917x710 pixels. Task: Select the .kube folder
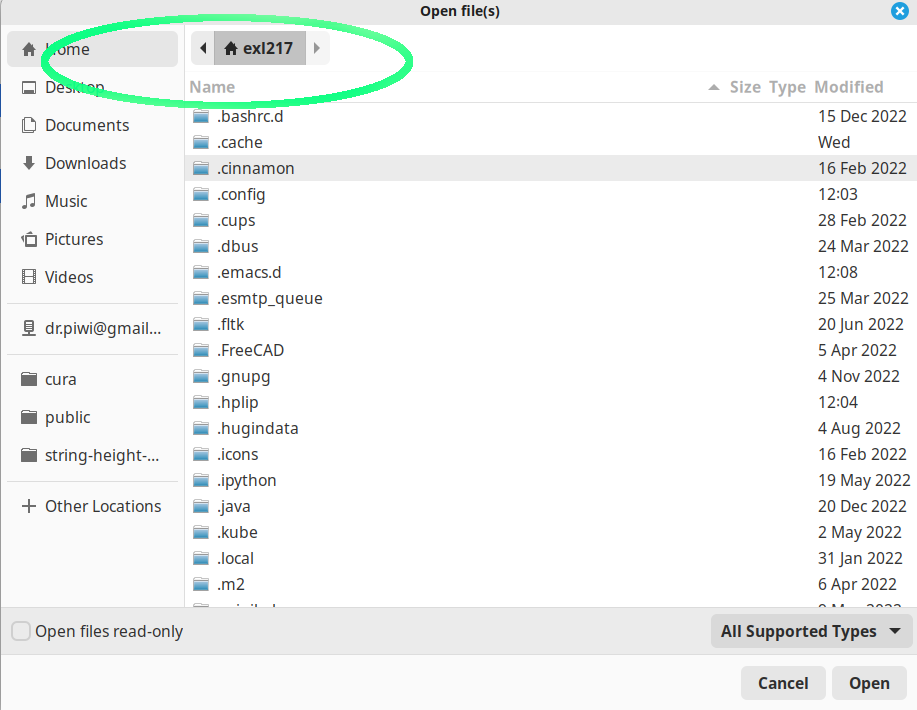550,532
